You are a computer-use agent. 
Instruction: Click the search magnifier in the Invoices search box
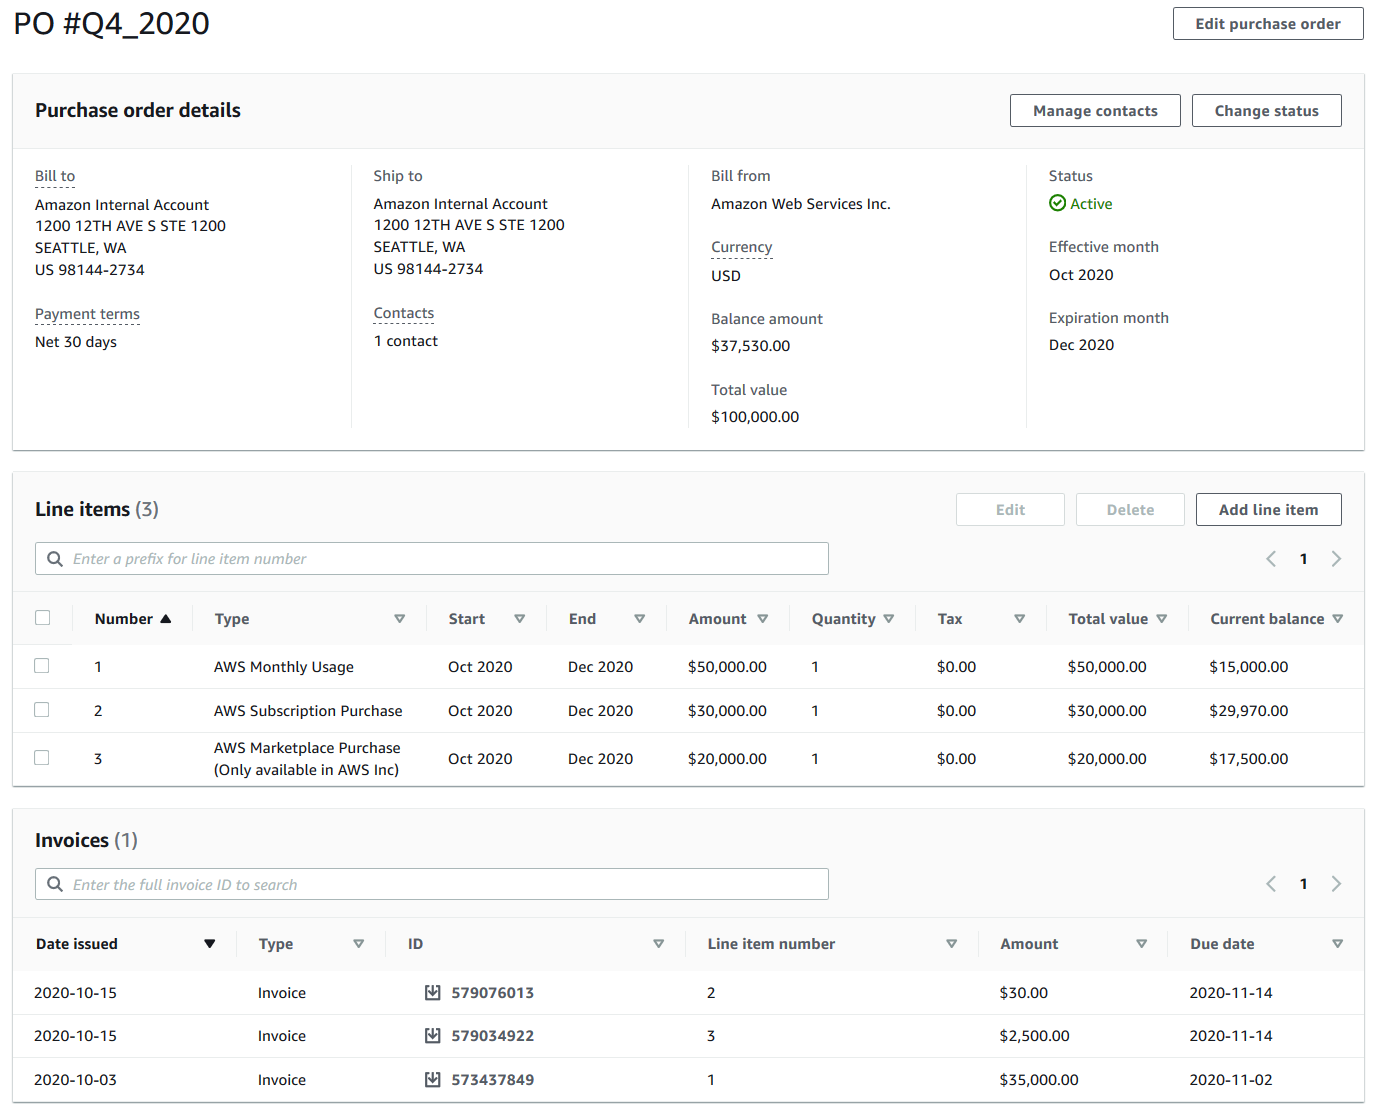[x=55, y=884]
